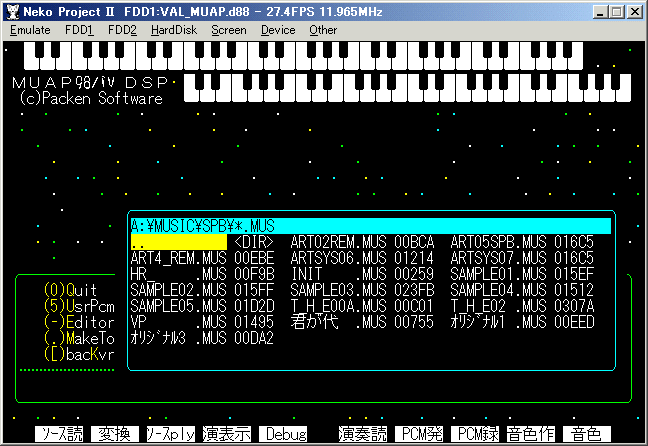Open the Emulate menu
Viewport: 648px width, 446px height.
point(30,30)
